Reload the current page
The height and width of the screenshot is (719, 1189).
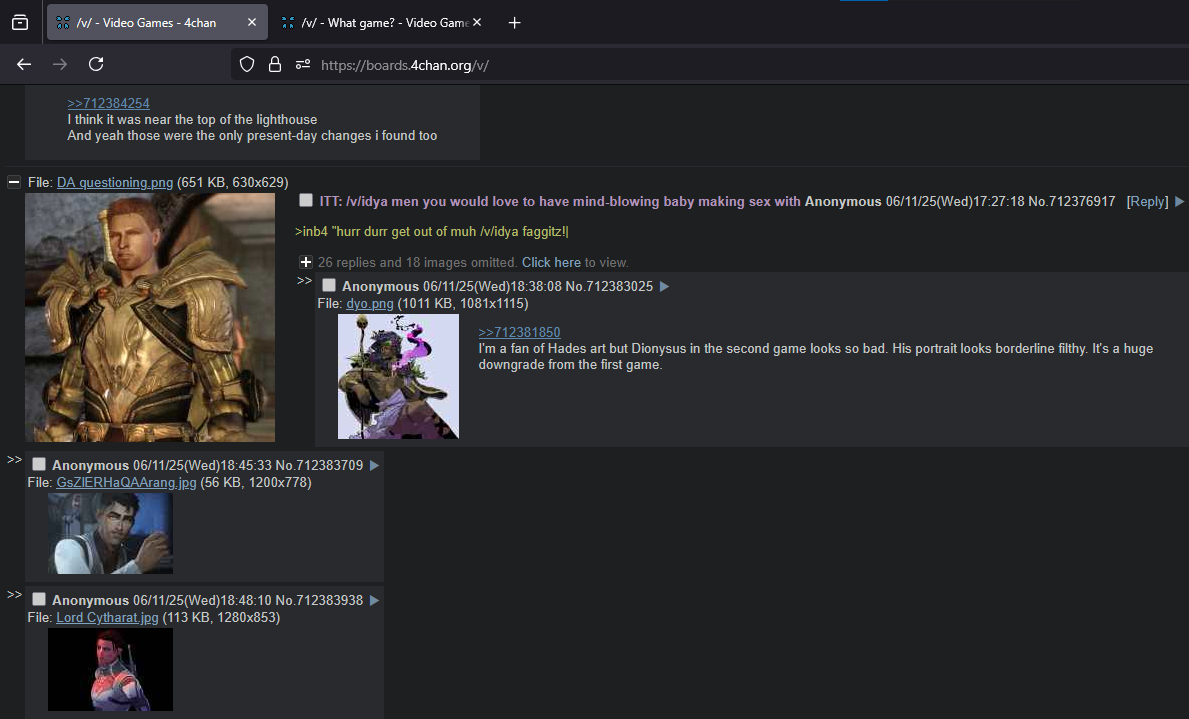pos(96,64)
